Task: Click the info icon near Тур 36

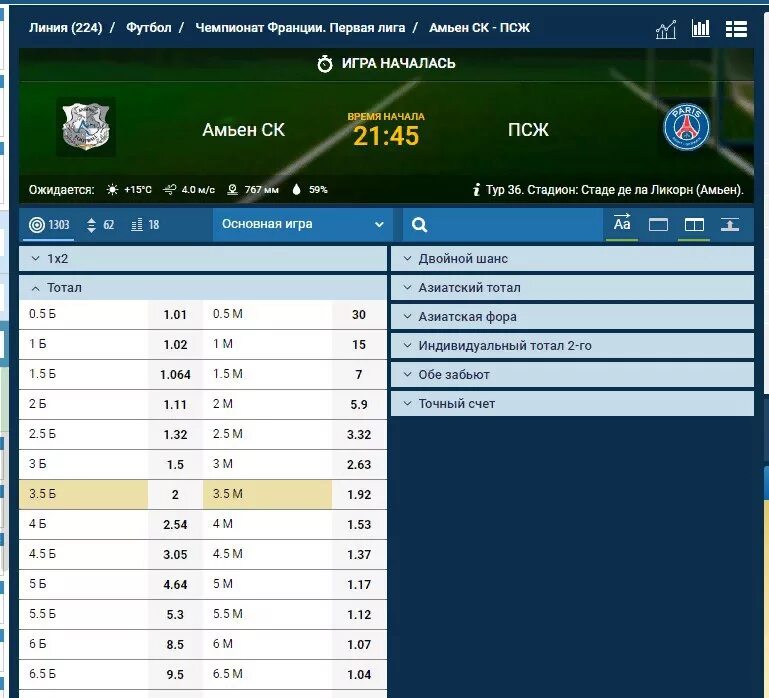Action: pos(476,189)
